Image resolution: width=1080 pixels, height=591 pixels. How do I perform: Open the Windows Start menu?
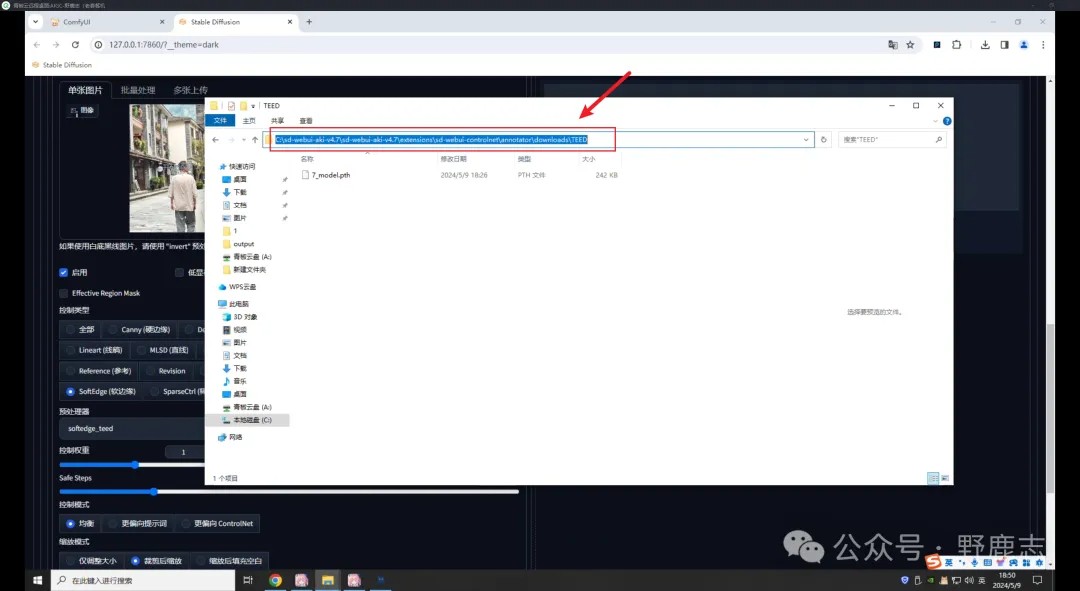click(37, 581)
